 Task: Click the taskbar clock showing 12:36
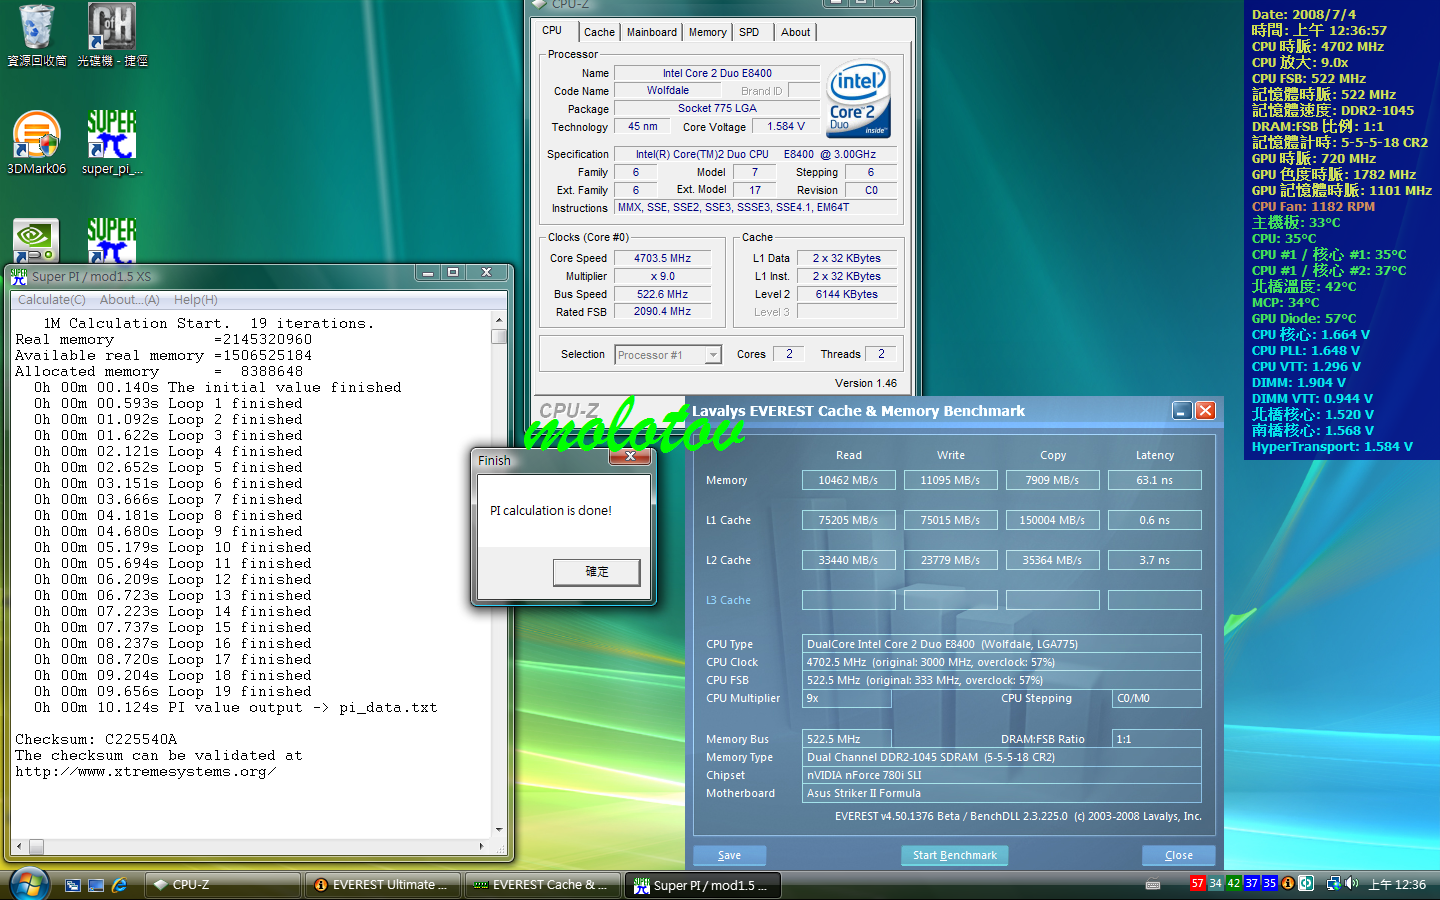coord(1397,884)
